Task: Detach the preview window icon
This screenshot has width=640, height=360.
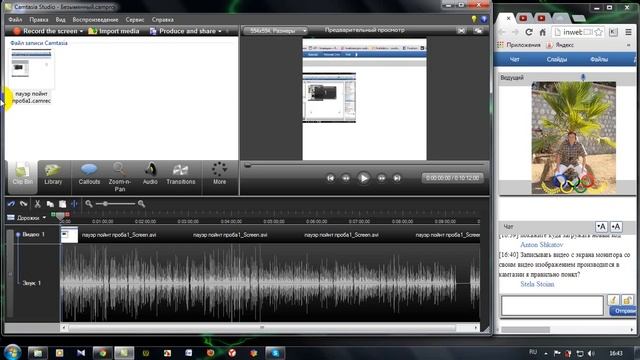Action: (x=478, y=31)
